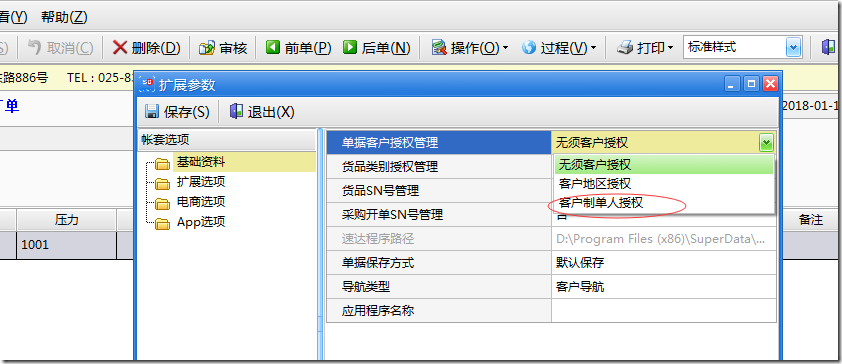Choose 客户地区授权 in the dropdown list
This screenshot has width=842, height=364.
(664, 184)
